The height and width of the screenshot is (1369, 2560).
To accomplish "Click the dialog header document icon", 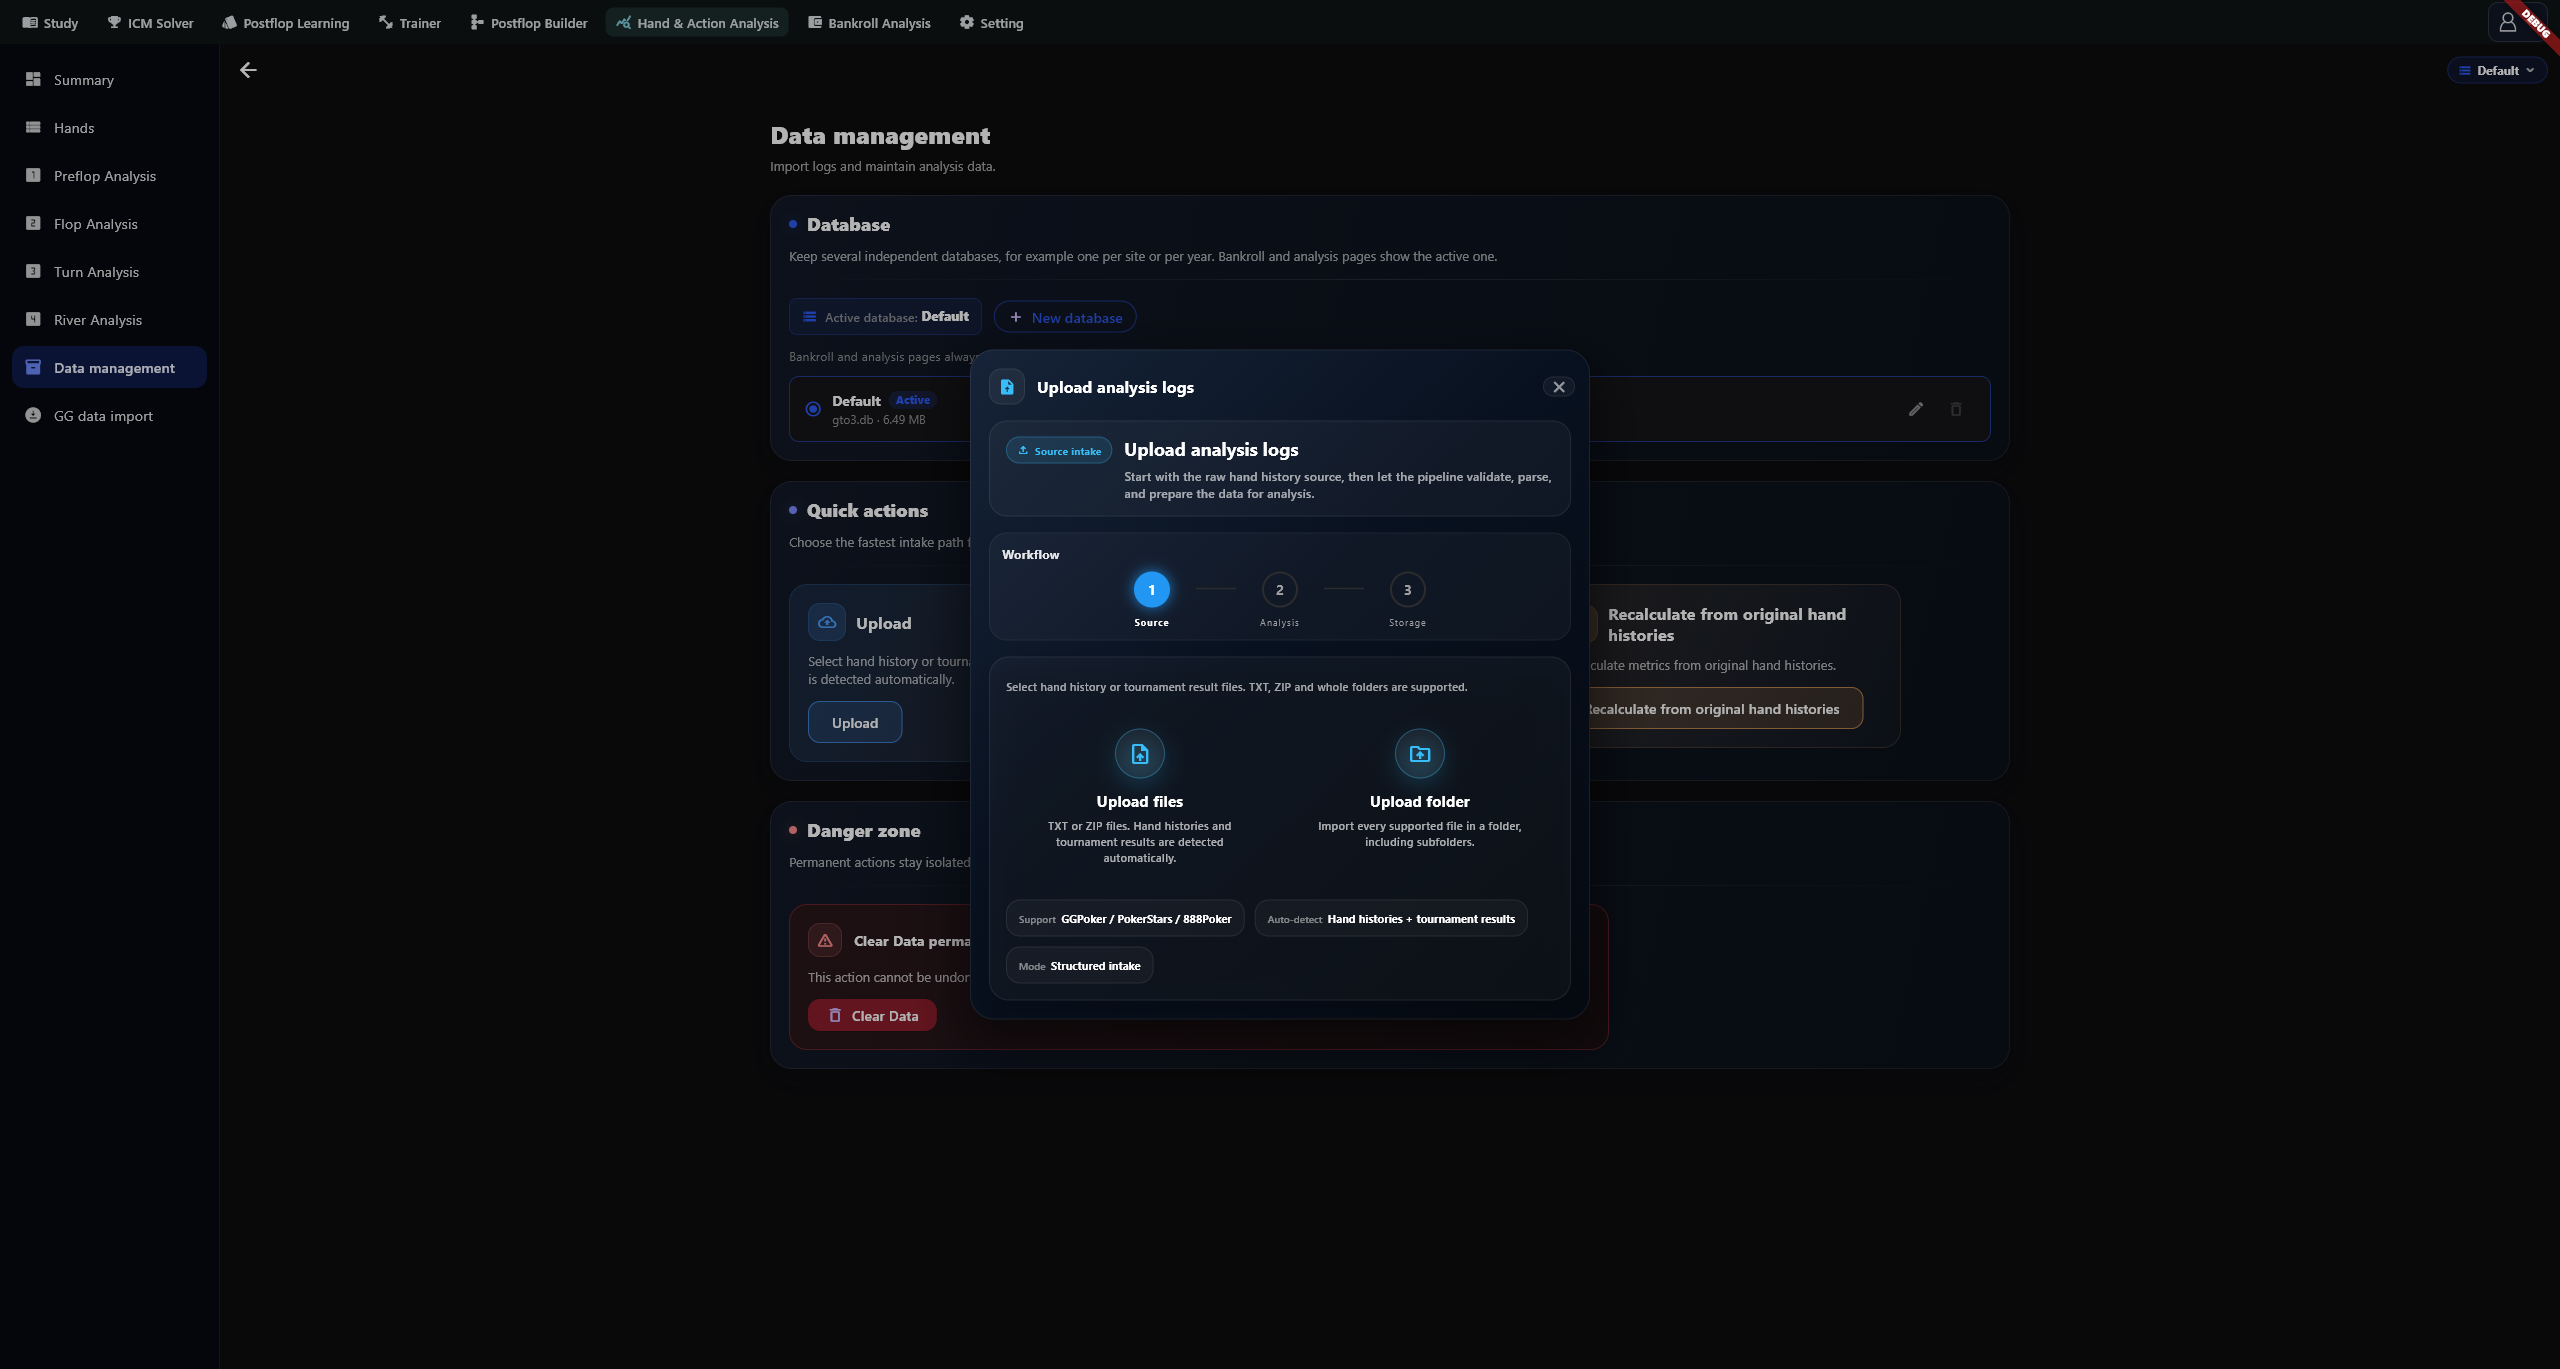I will click(x=1007, y=387).
